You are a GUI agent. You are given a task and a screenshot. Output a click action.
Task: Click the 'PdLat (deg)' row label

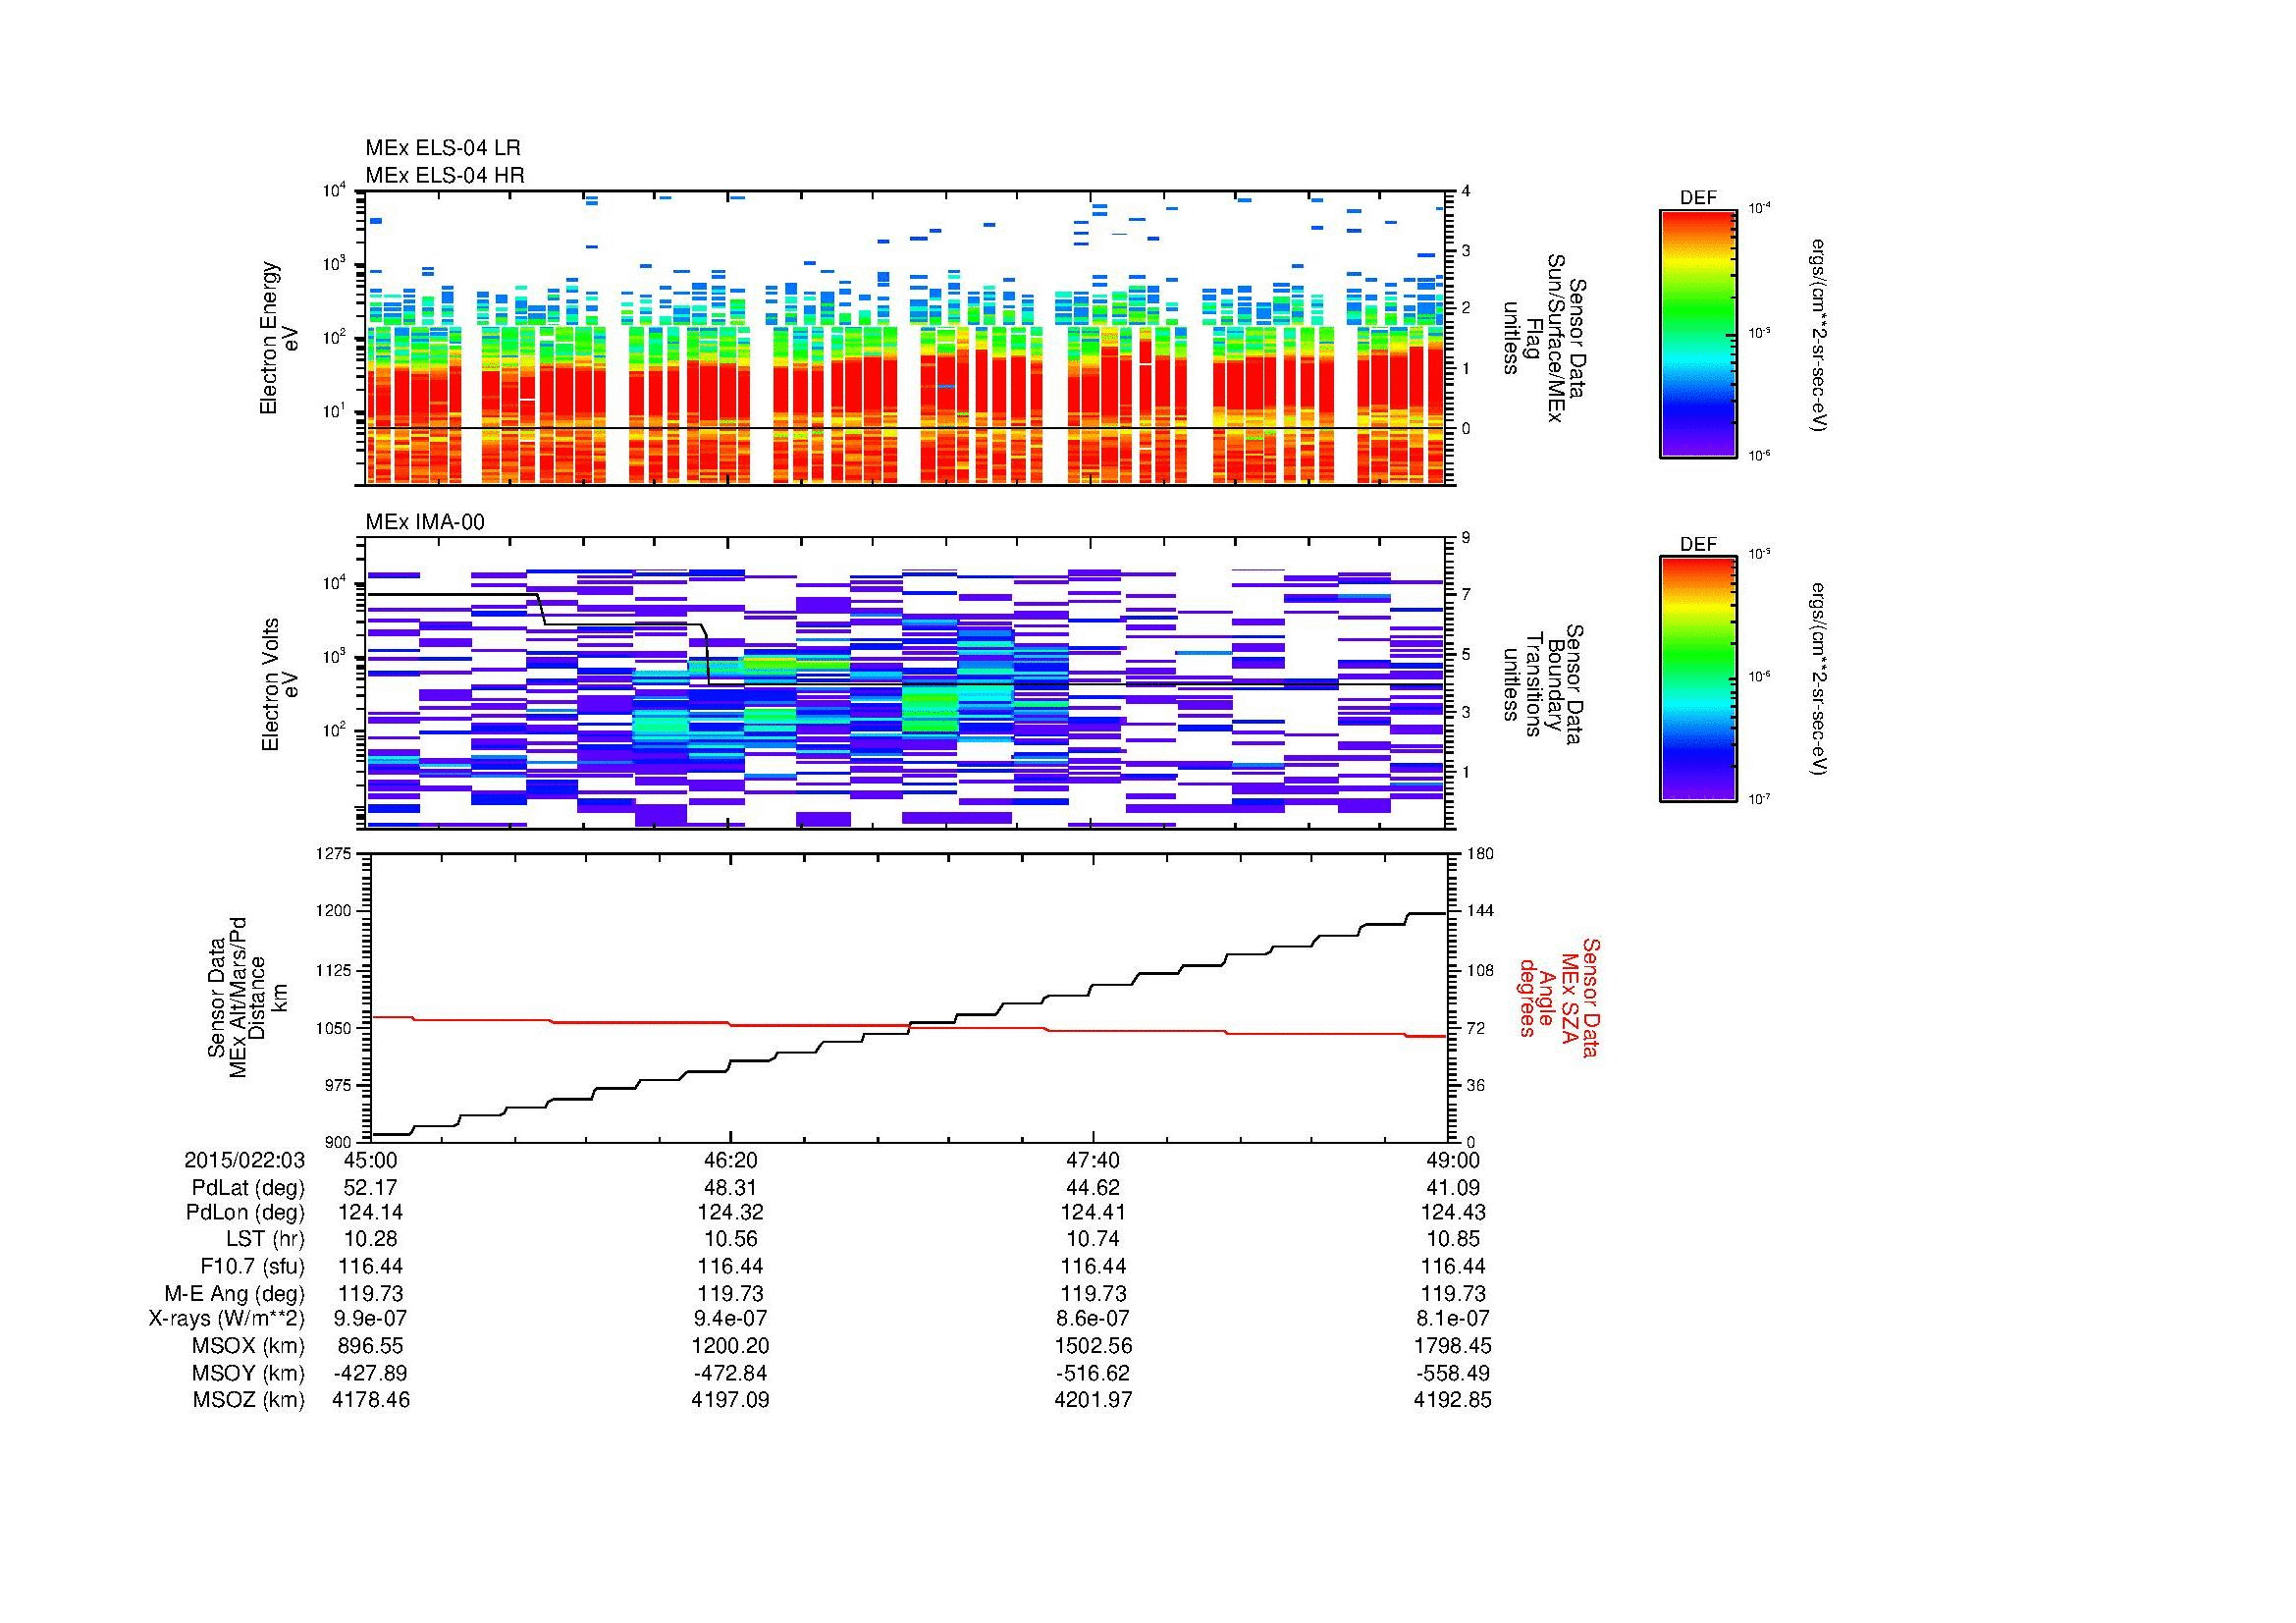point(248,1188)
